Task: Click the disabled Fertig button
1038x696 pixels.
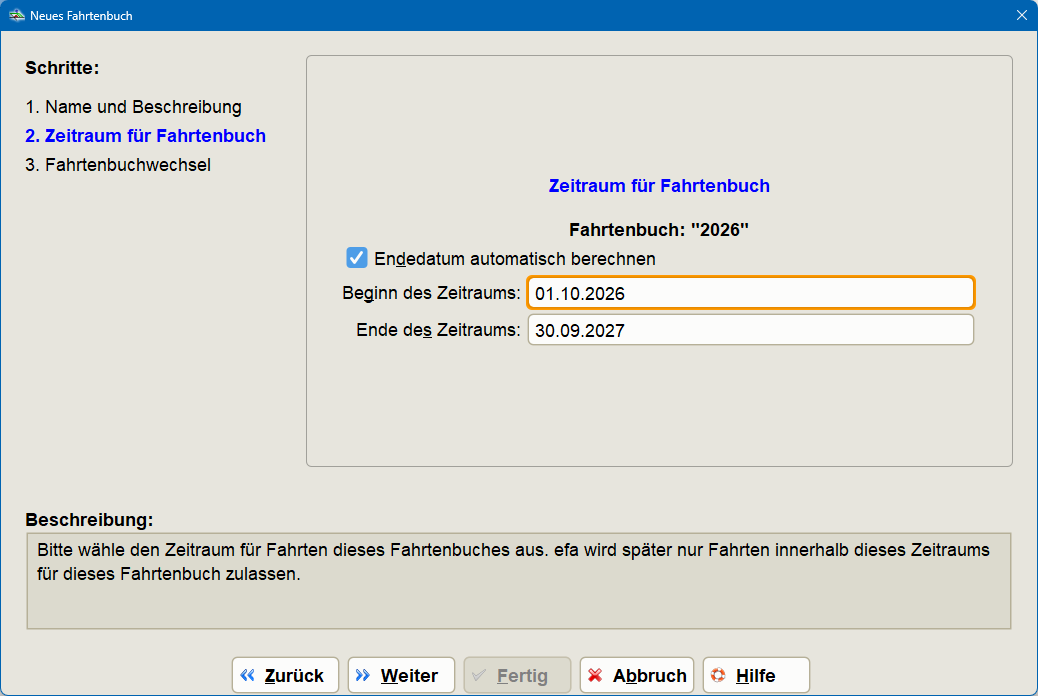Action: tap(517, 675)
